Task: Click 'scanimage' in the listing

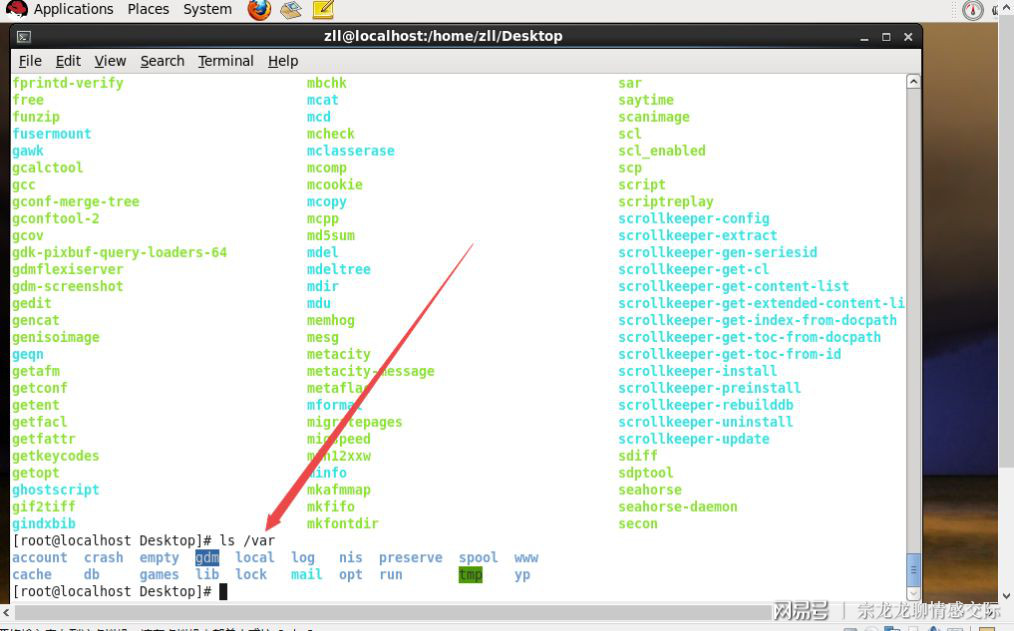Action: click(x=654, y=117)
